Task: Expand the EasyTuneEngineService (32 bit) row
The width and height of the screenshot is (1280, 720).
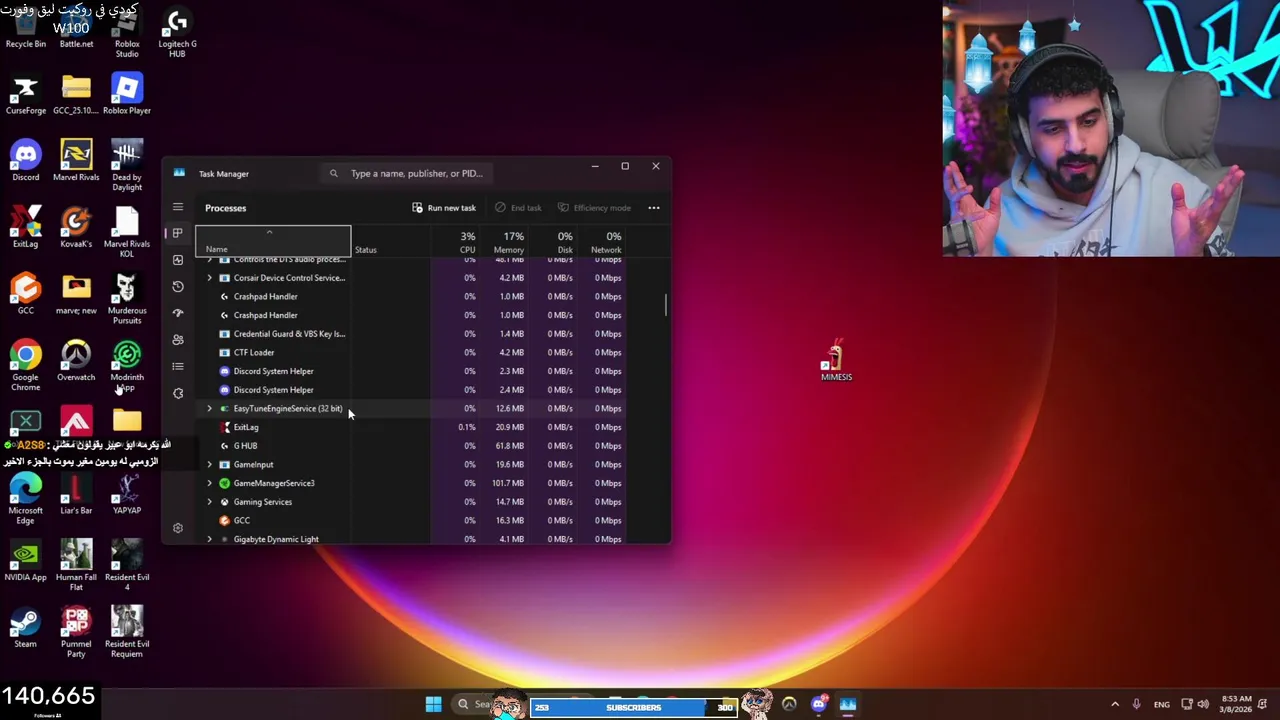Action: click(x=210, y=409)
